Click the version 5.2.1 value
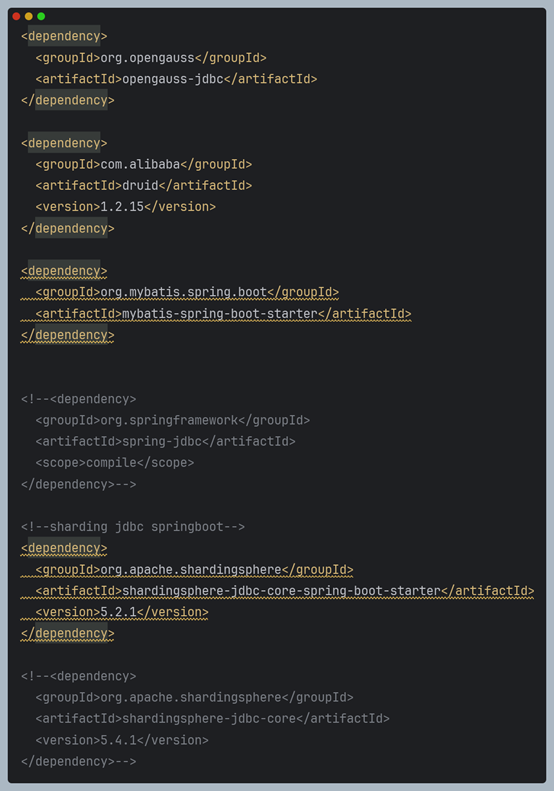This screenshot has width=554, height=791. pyautogui.click(x=119, y=612)
